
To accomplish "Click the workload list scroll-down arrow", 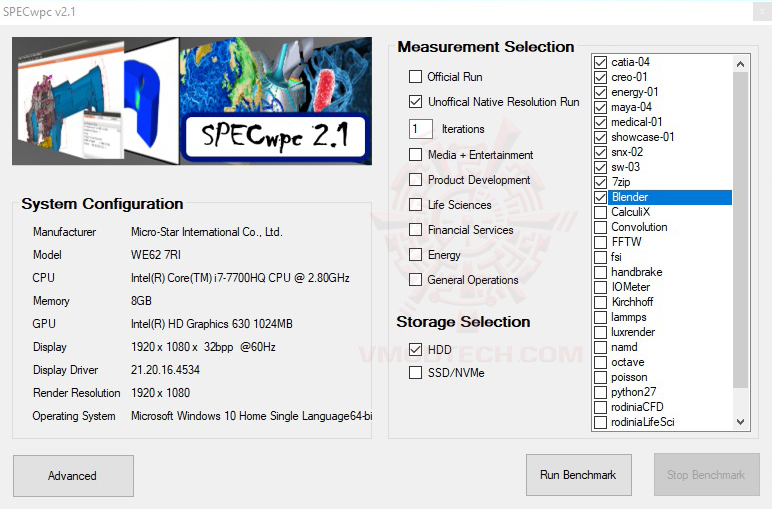I will [x=740, y=421].
